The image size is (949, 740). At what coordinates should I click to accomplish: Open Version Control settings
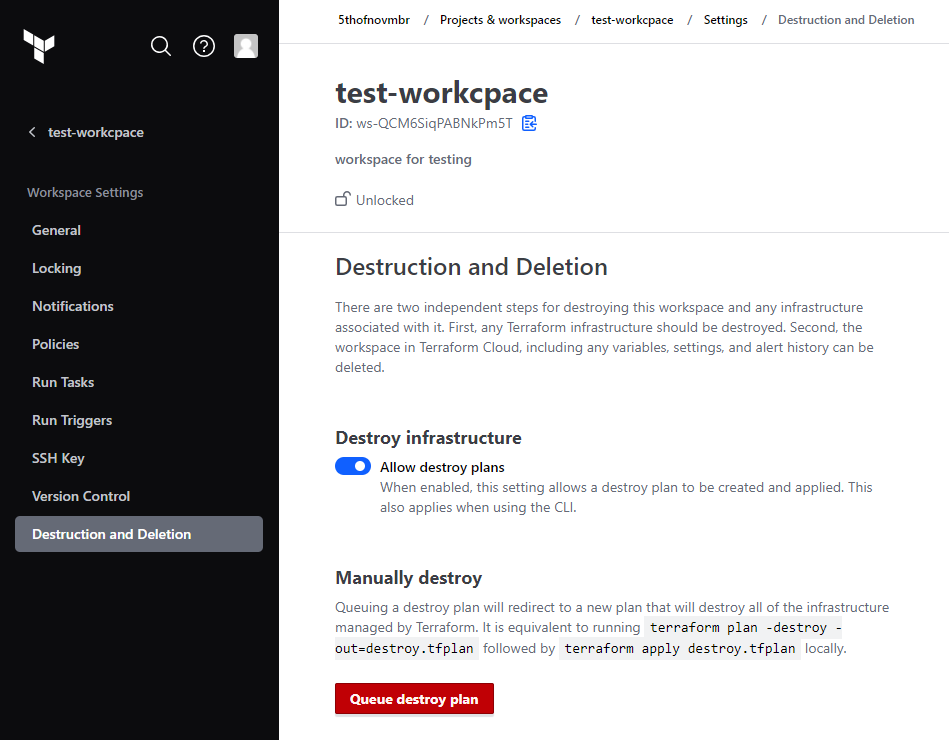(x=81, y=496)
